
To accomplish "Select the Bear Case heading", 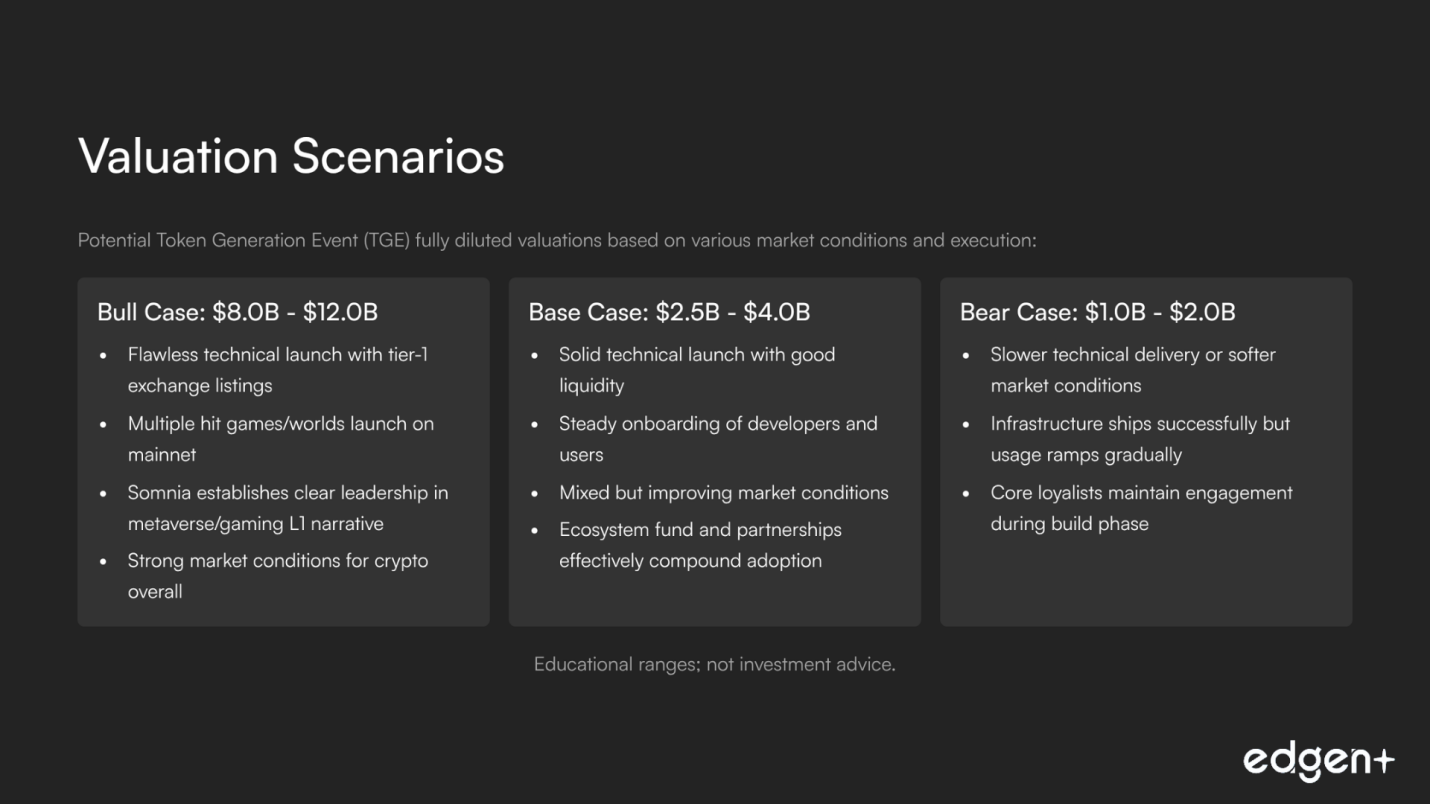I will tap(1097, 312).
